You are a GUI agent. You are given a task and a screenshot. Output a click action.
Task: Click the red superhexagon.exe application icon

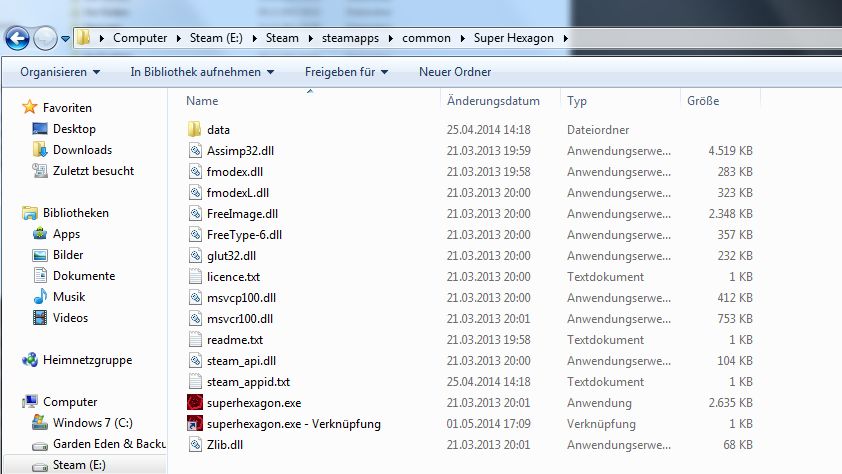(x=195, y=402)
